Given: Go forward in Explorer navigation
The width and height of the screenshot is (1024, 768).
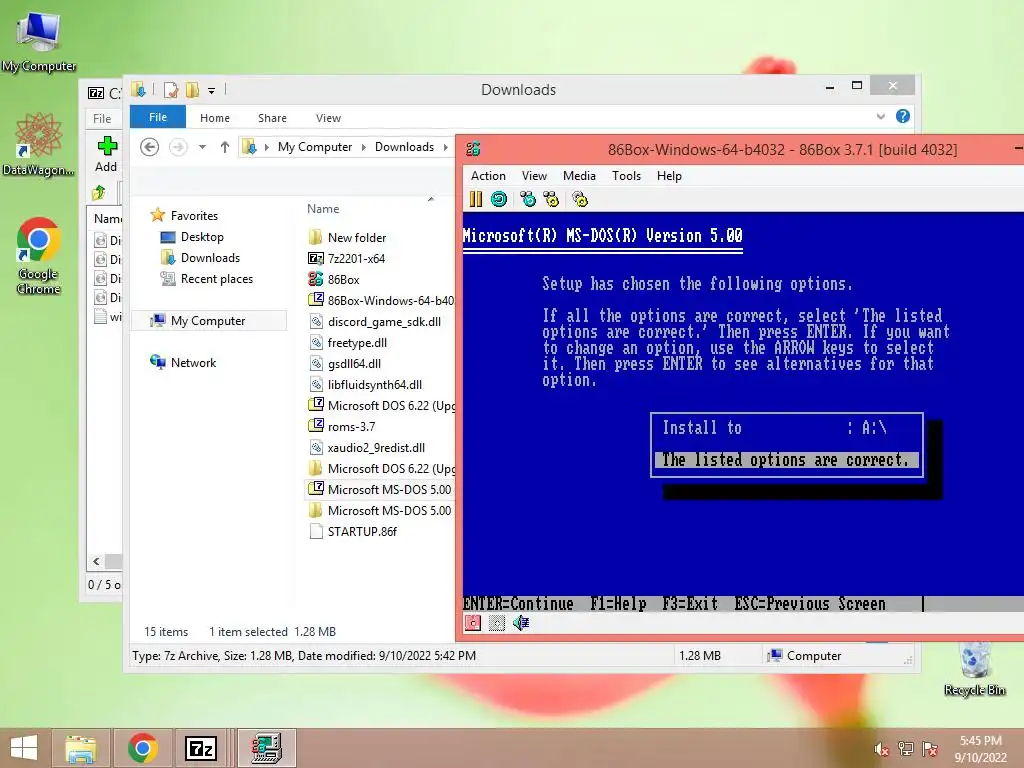Looking at the screenshot, I should click(x=178, y=147).
